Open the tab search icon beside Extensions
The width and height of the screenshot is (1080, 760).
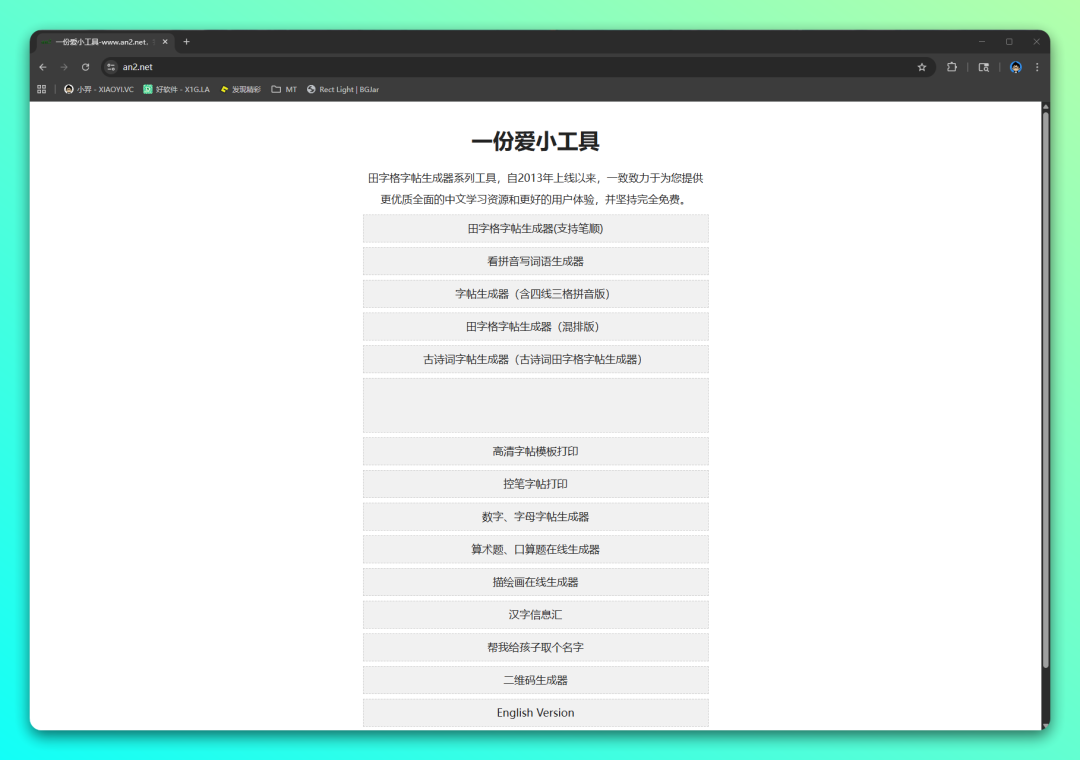984,67
